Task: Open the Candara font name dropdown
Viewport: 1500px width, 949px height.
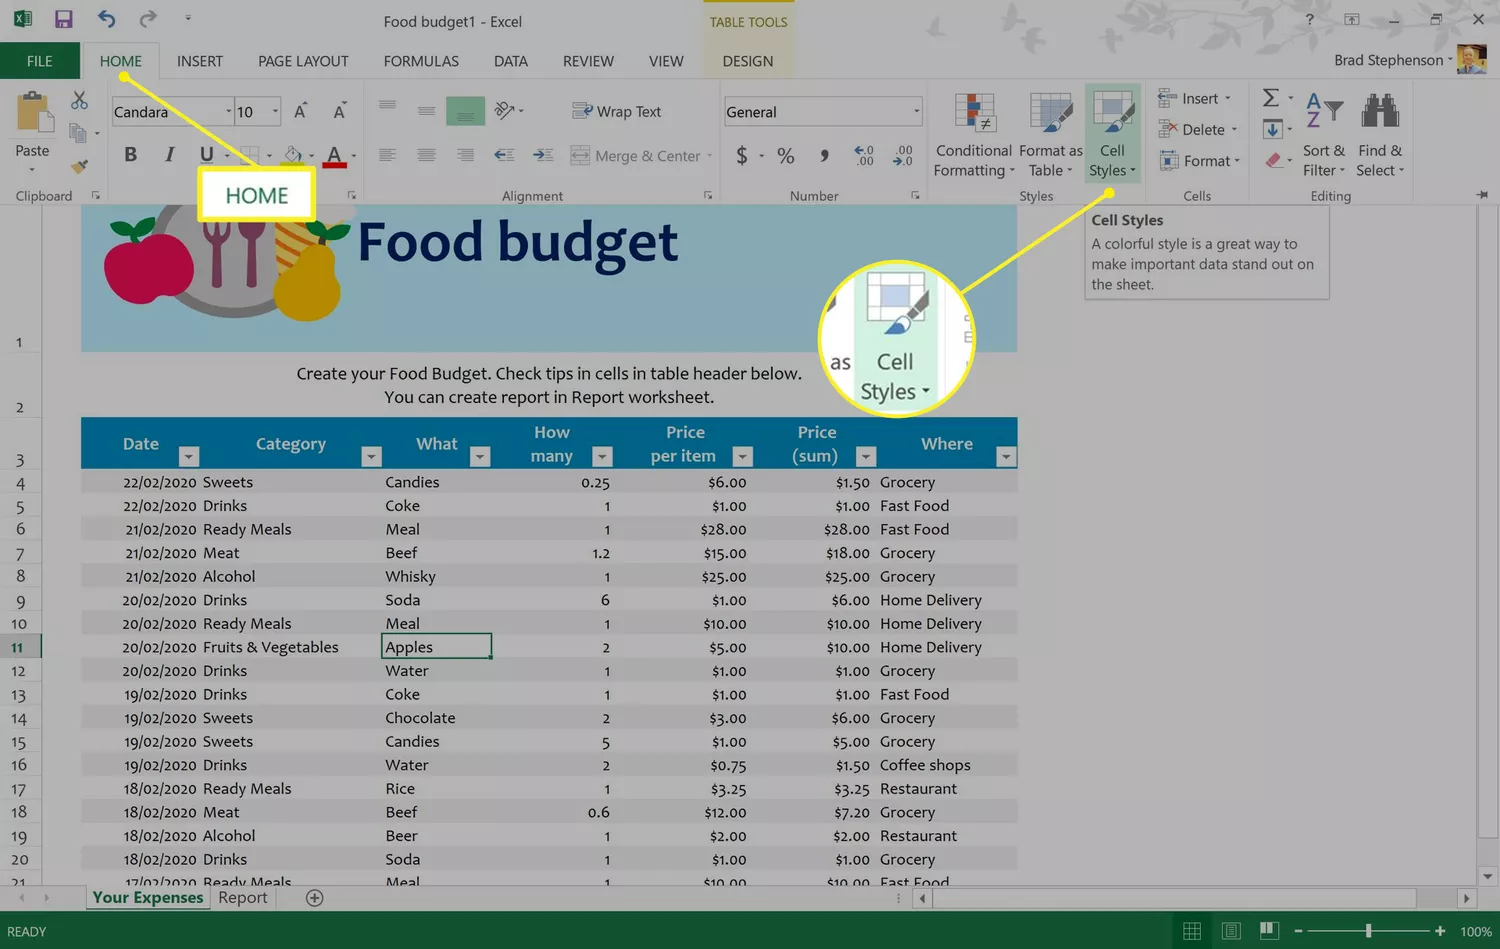Action: pos(228,111)
